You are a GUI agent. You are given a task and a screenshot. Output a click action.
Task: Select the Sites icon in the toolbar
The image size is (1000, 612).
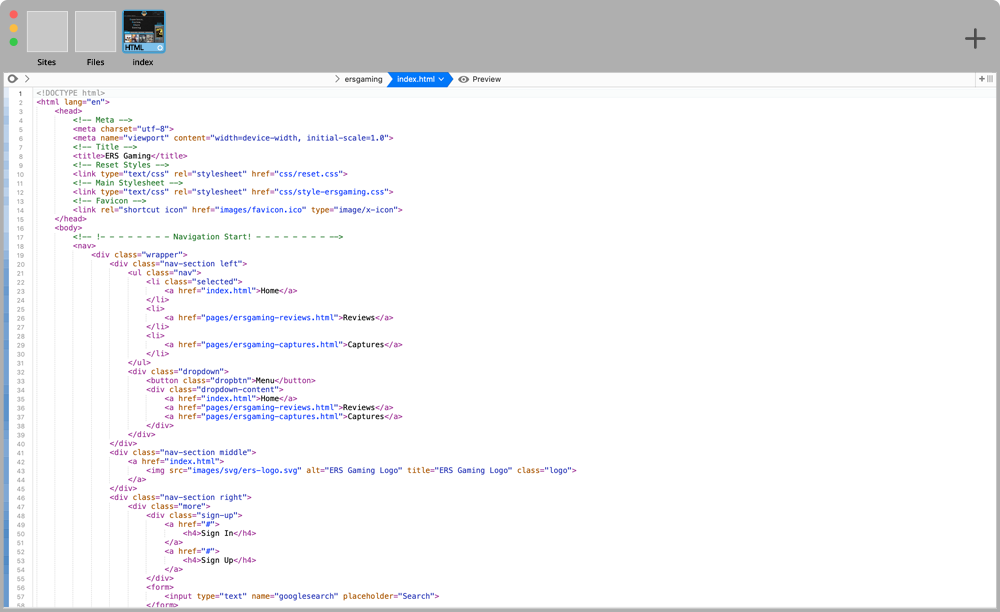46,31
